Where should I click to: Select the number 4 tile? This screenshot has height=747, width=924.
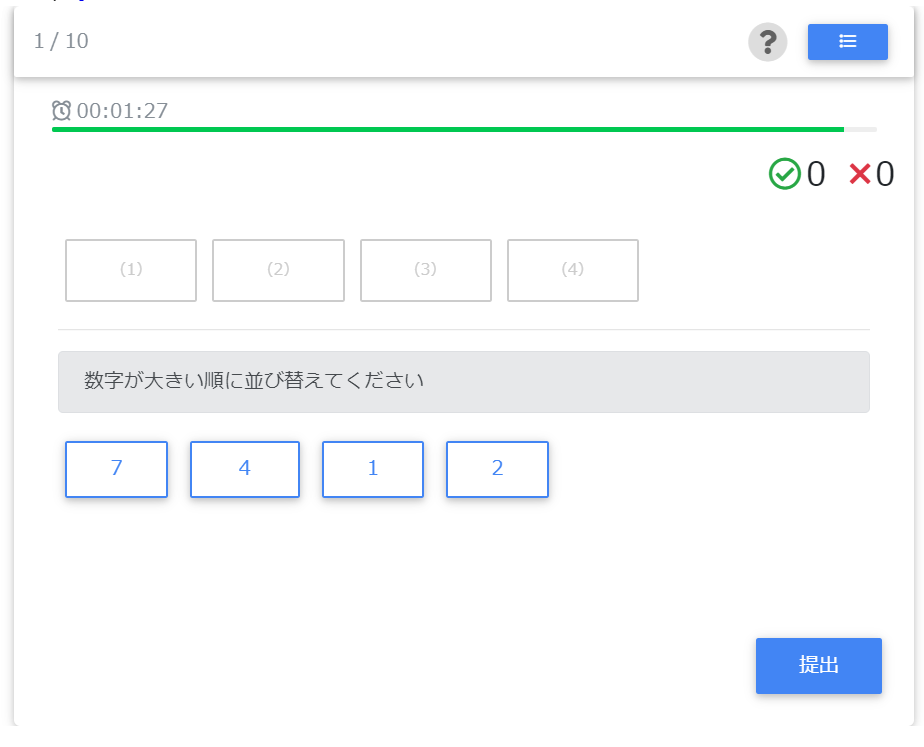click(x=245, y=469)
